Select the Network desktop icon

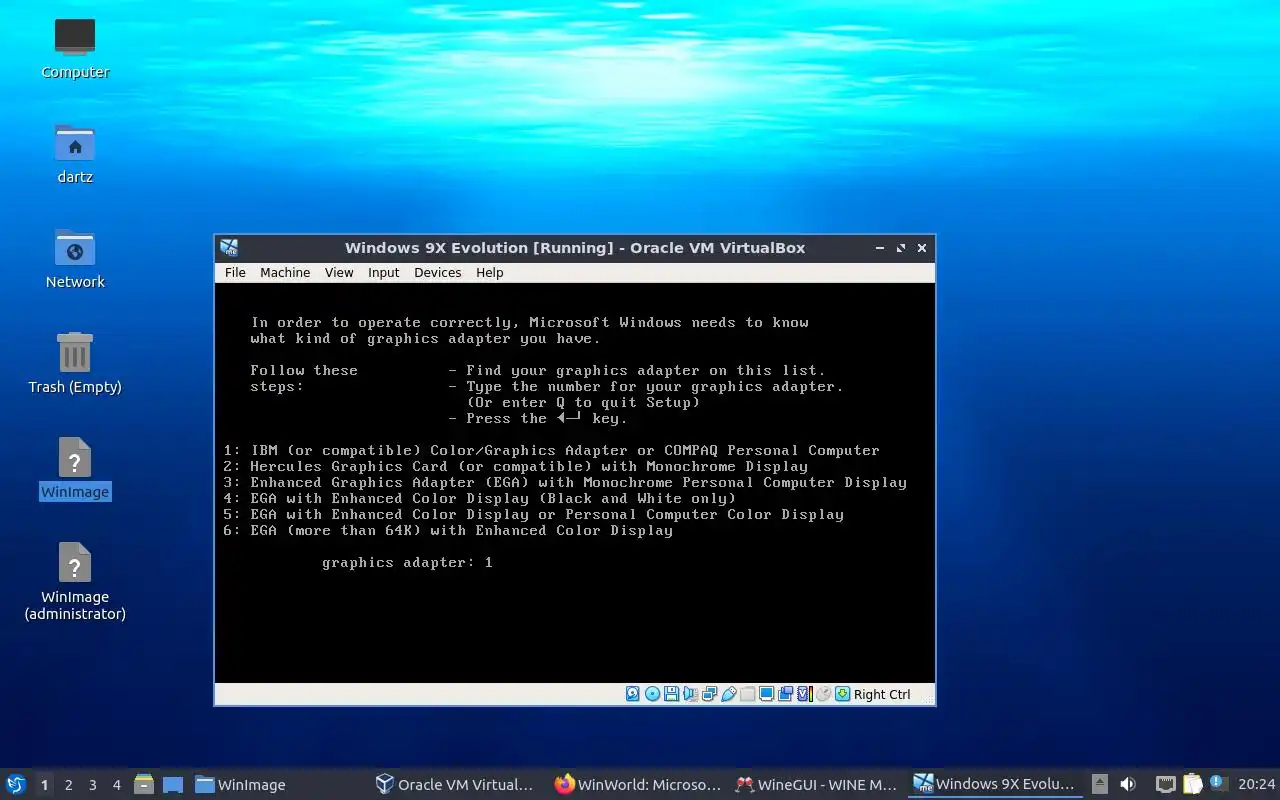click(75, 258)
